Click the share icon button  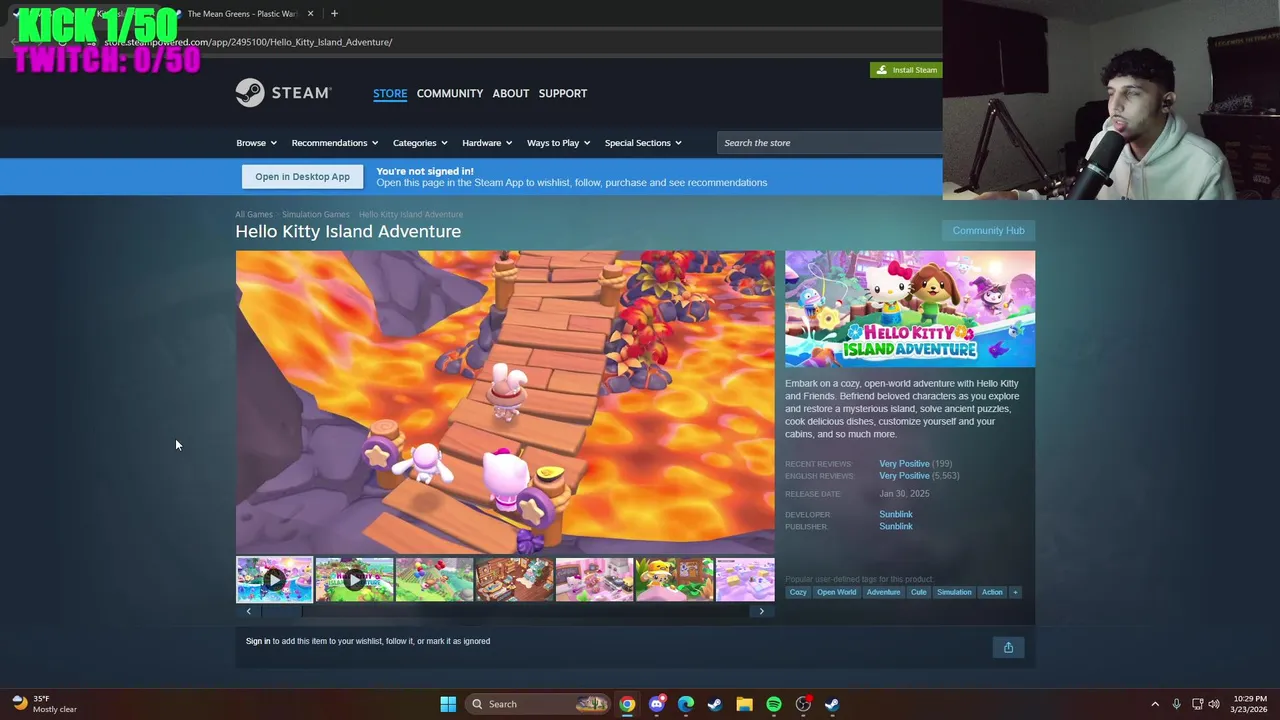tap(1008, 648)
